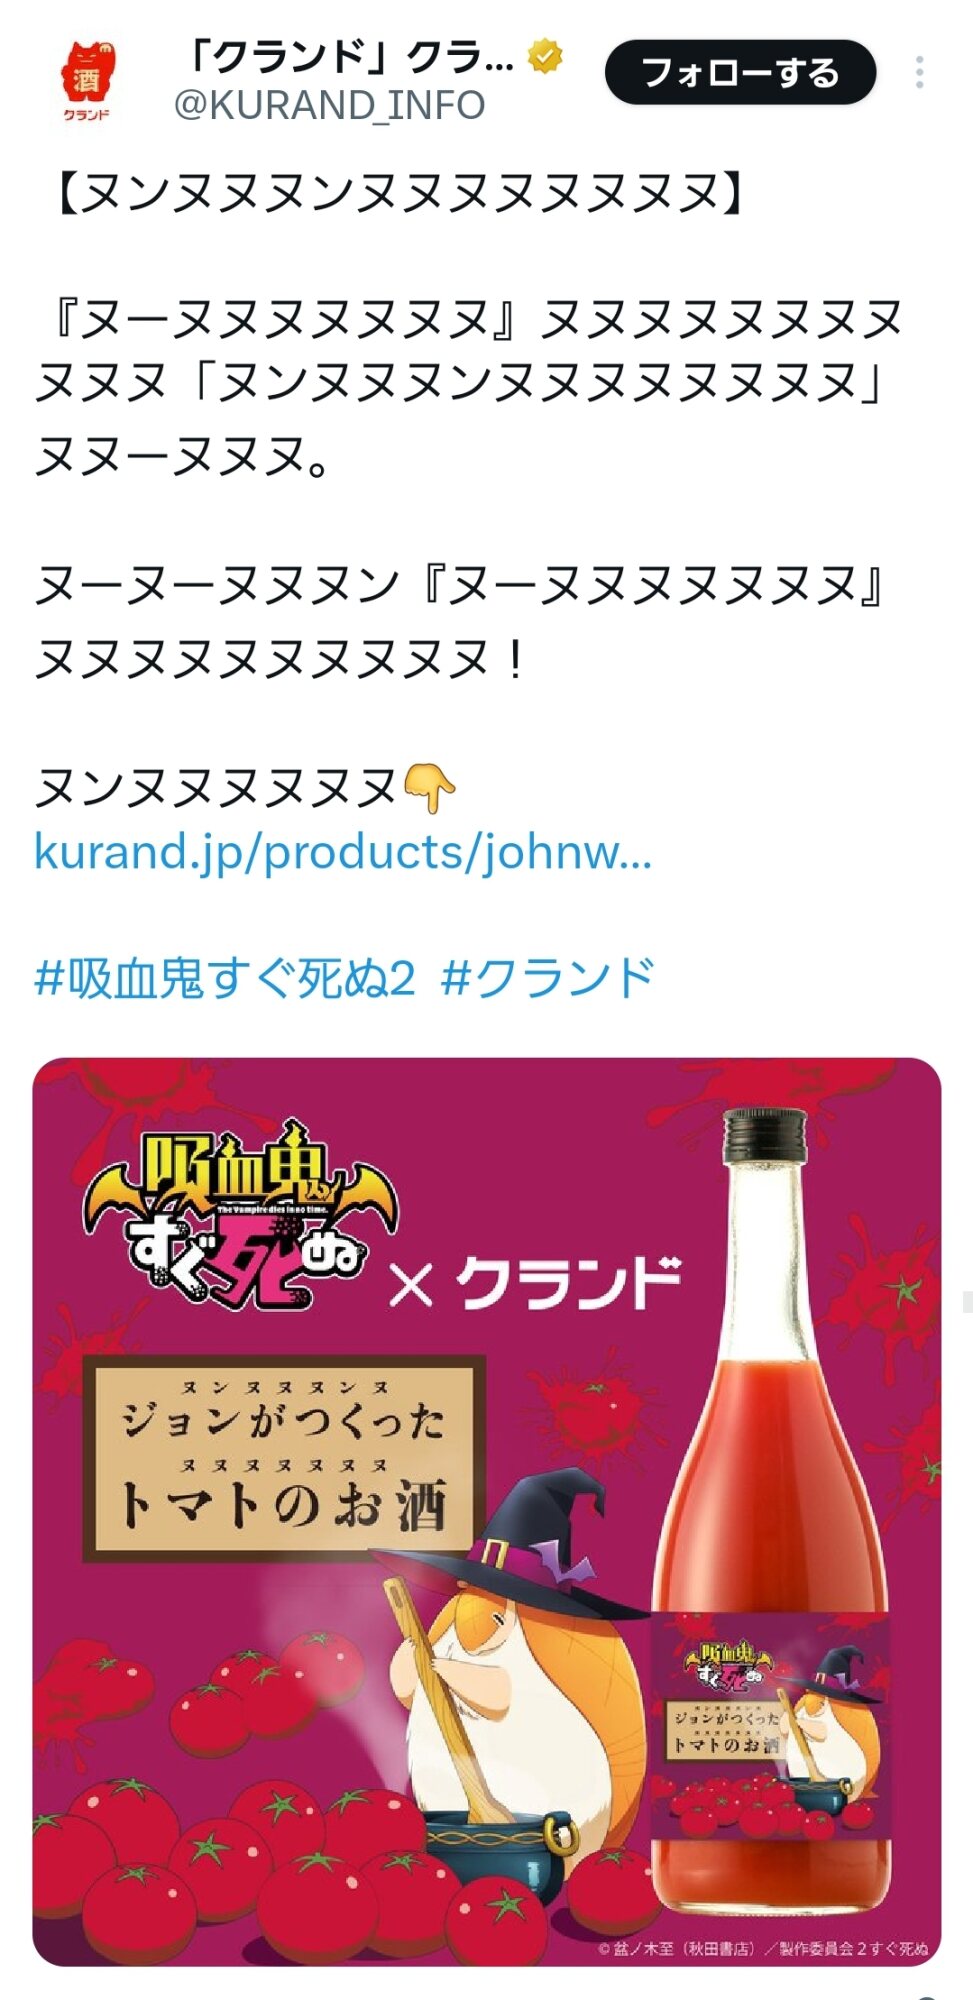Open the kurand.jp/products link

pos(343,852)
